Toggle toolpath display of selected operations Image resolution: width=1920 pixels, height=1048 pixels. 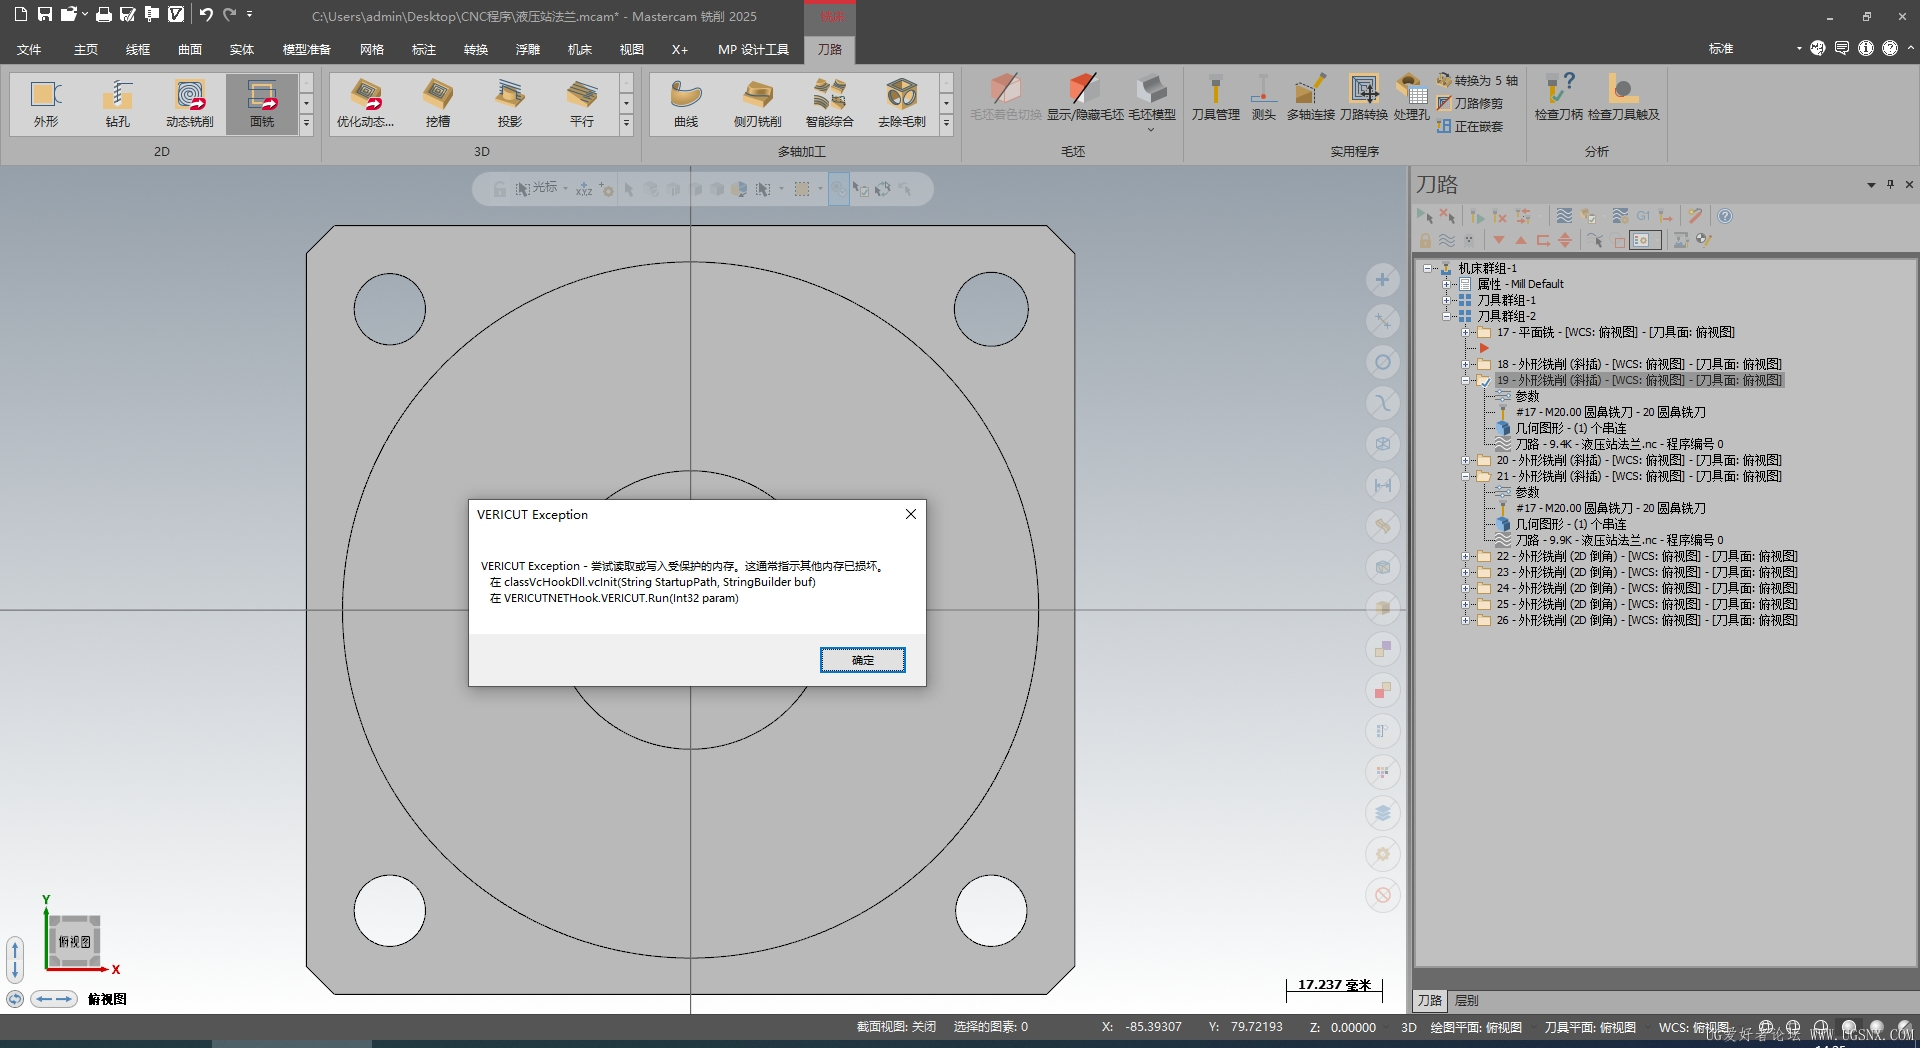tap(1447, 240)
